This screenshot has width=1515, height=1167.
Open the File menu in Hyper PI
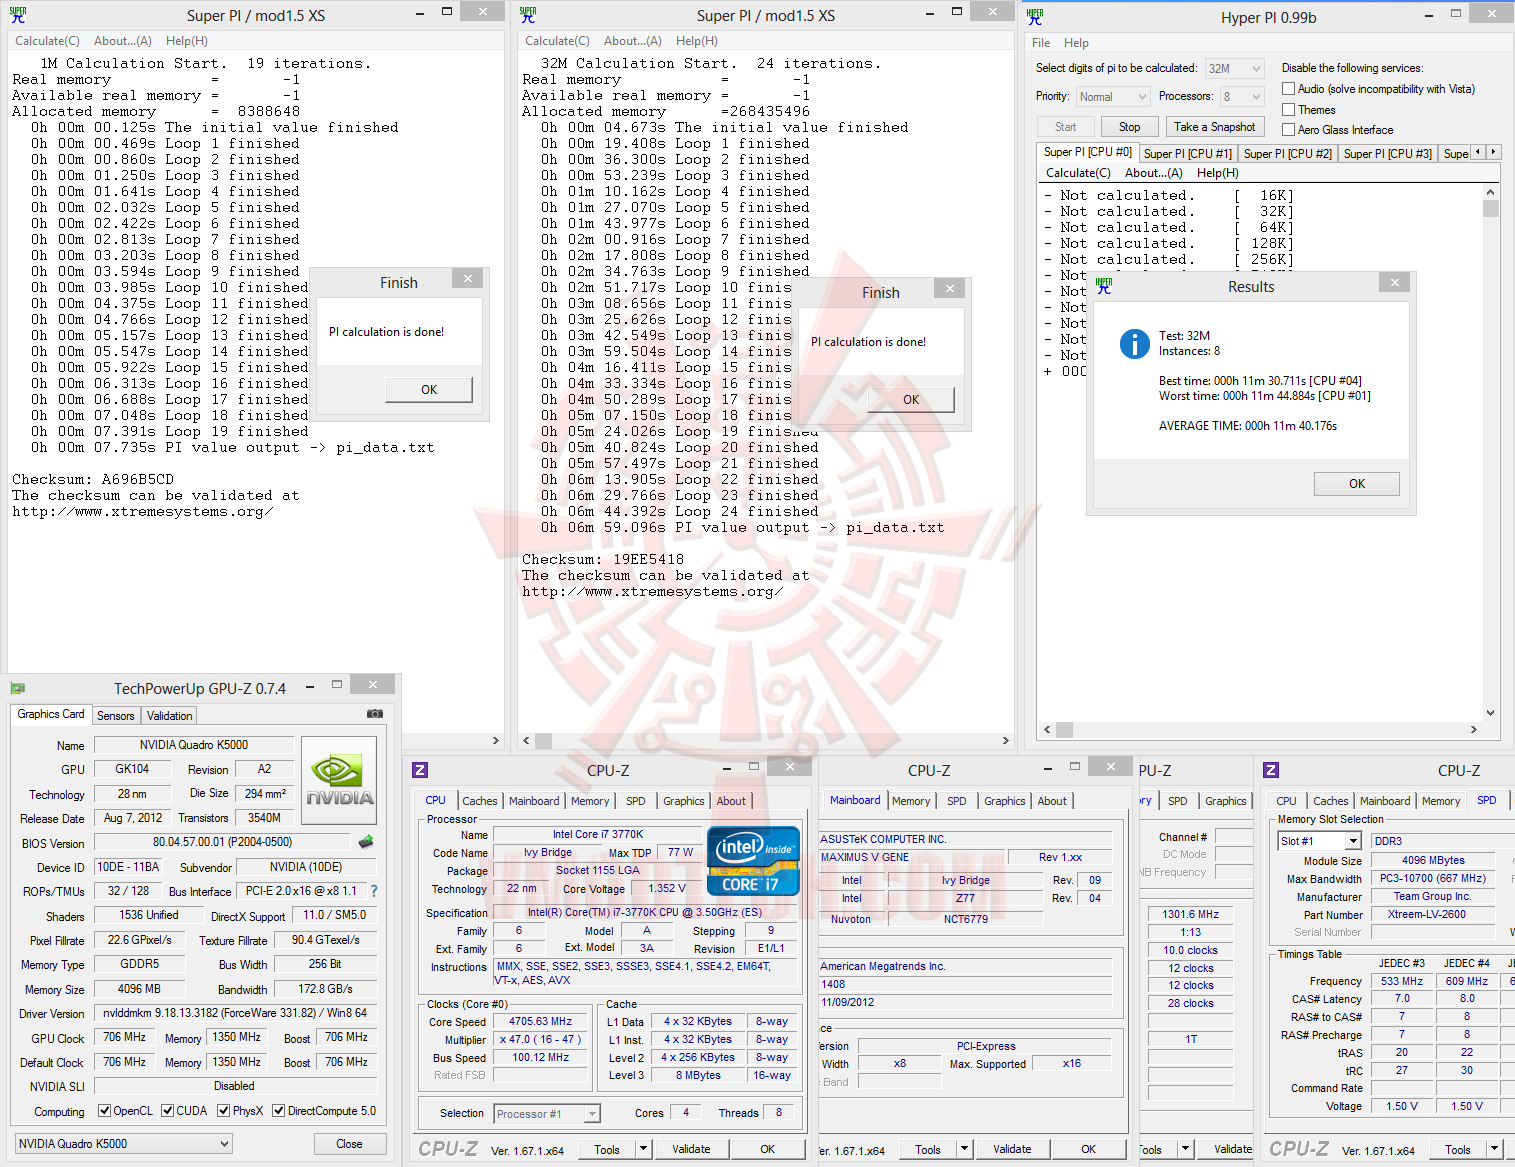[1041, 43]
